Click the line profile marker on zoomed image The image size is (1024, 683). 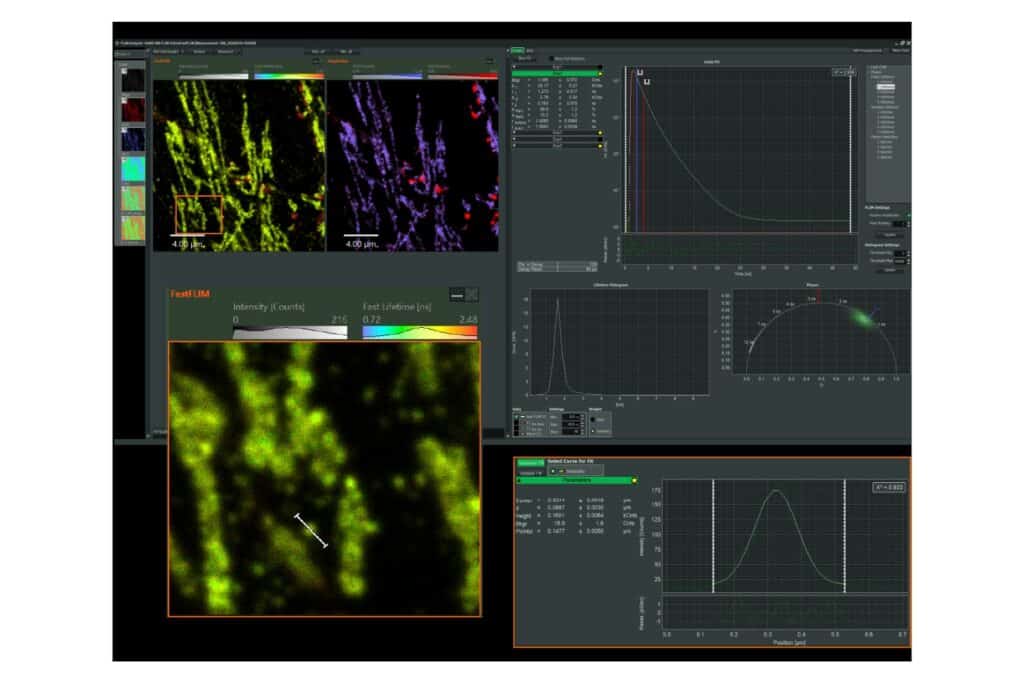pos(311,530)
